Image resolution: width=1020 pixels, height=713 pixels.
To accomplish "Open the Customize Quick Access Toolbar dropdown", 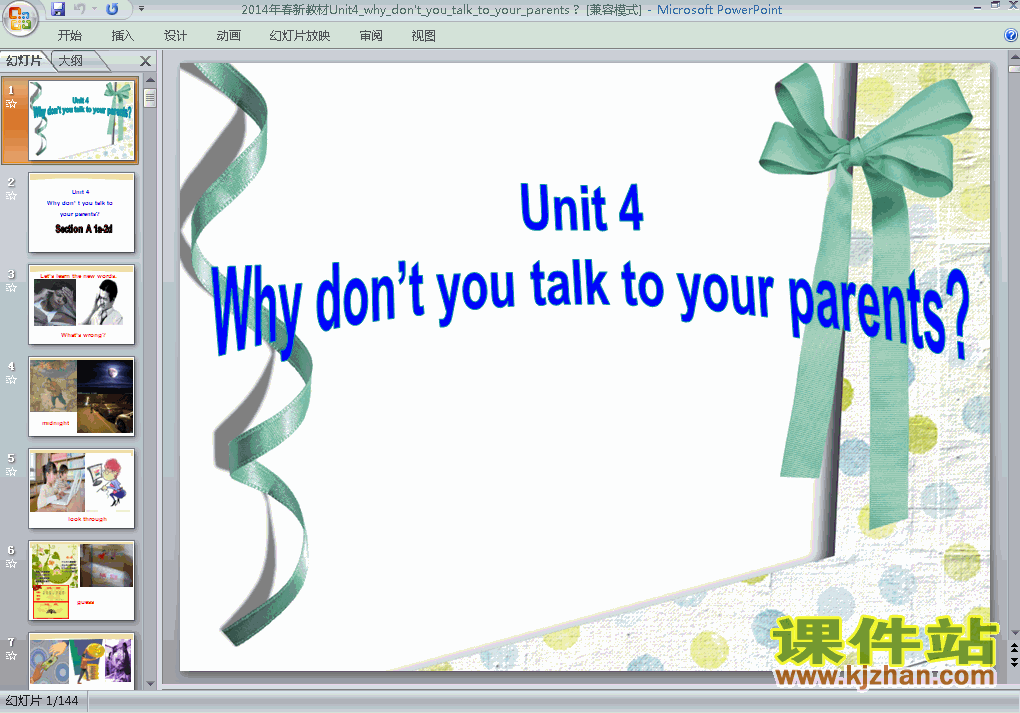I will pos(141,9).
